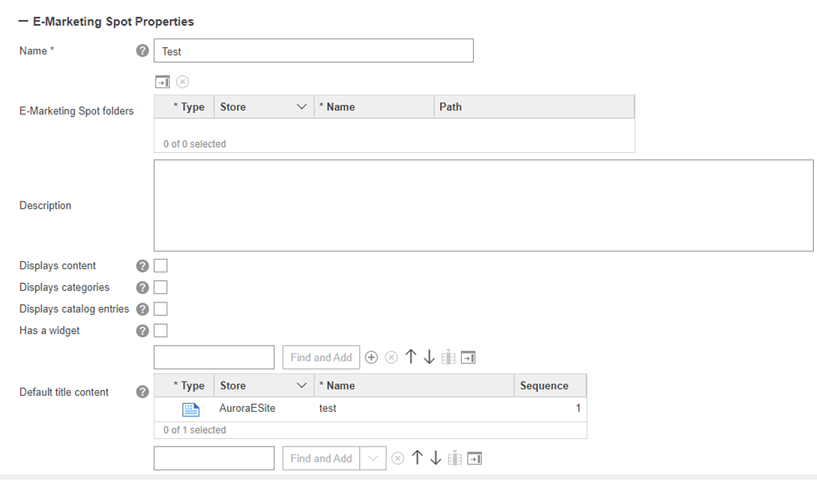Image resolution: width=817 pixels, height=480 pixels.
Task: Click the move up arrow above Default title content
Action: tap(410, 358)
